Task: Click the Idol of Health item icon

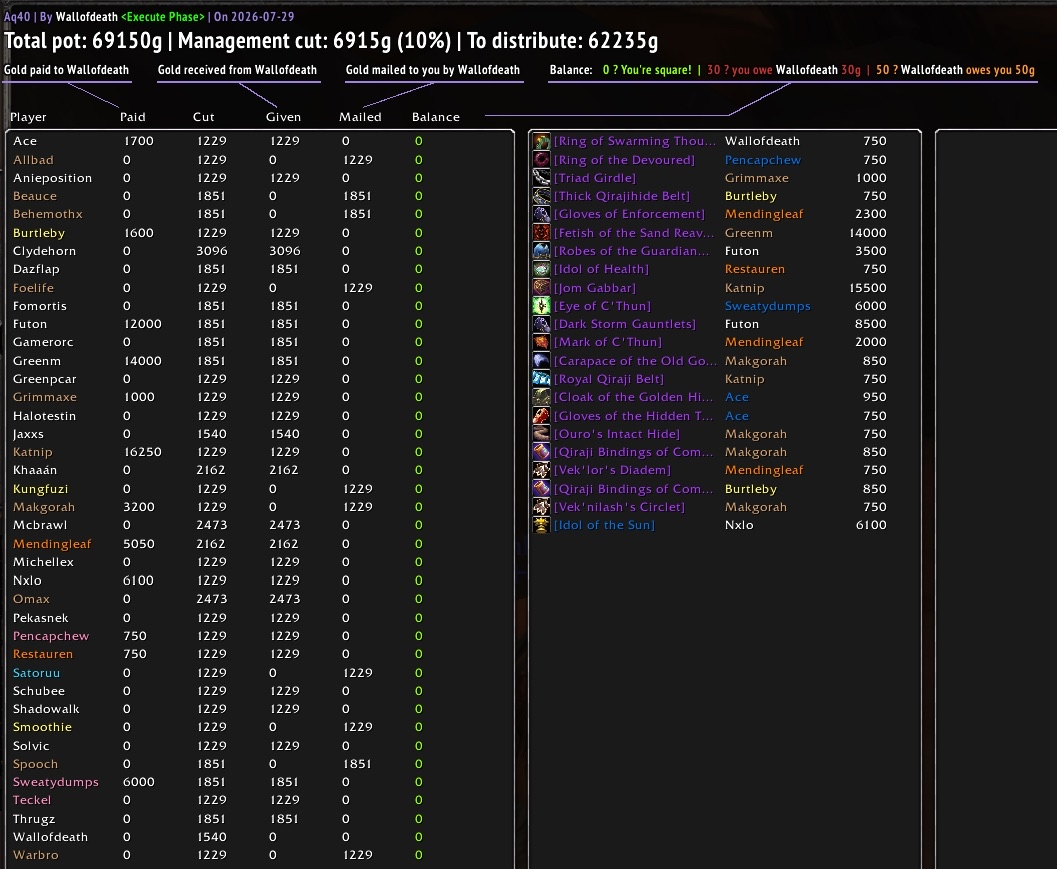Action: click(541, 269)
